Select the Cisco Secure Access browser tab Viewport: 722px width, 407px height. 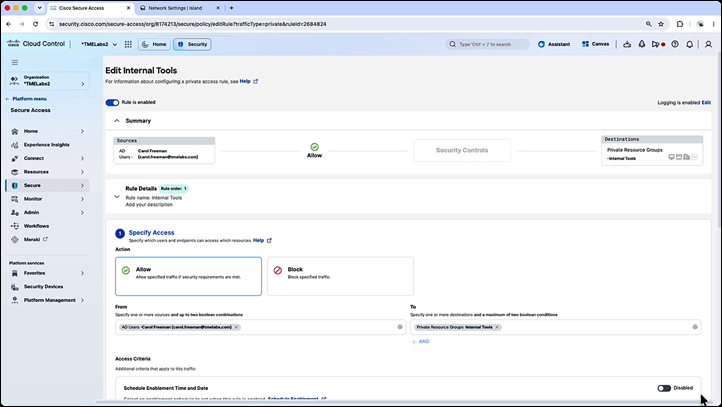(90, 8)
